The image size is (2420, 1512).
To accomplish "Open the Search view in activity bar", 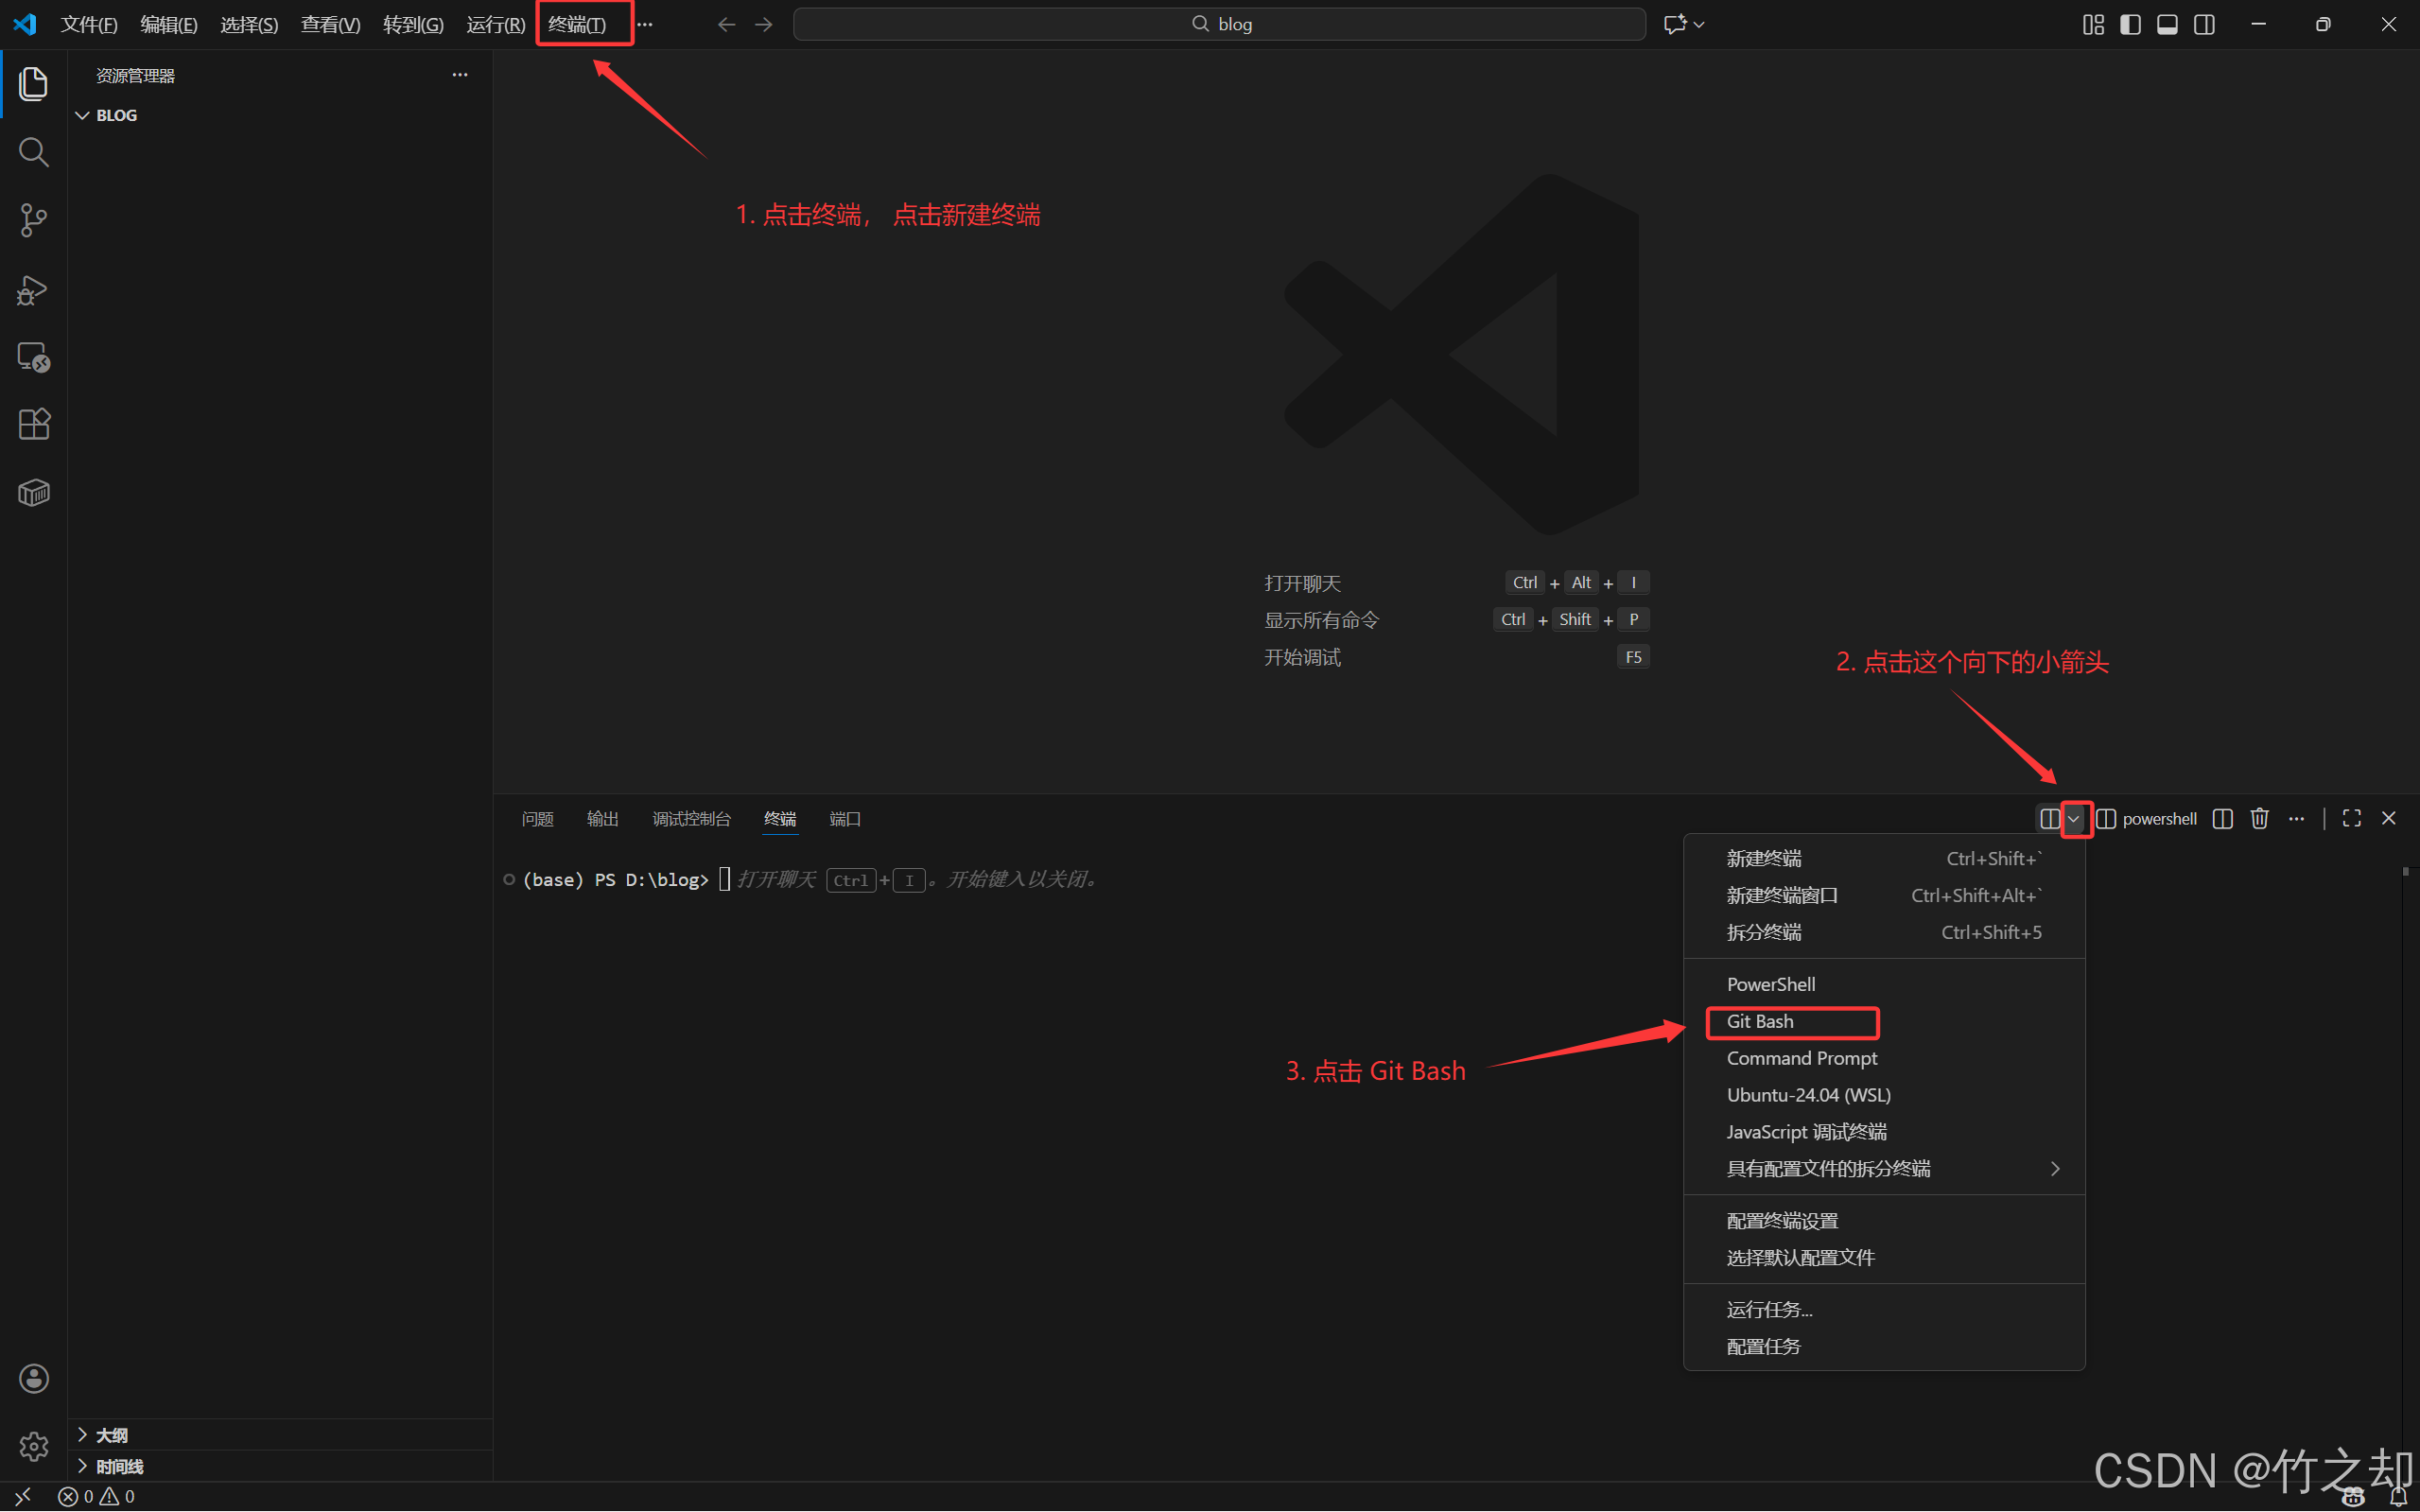I will click(x=33, y=152).
